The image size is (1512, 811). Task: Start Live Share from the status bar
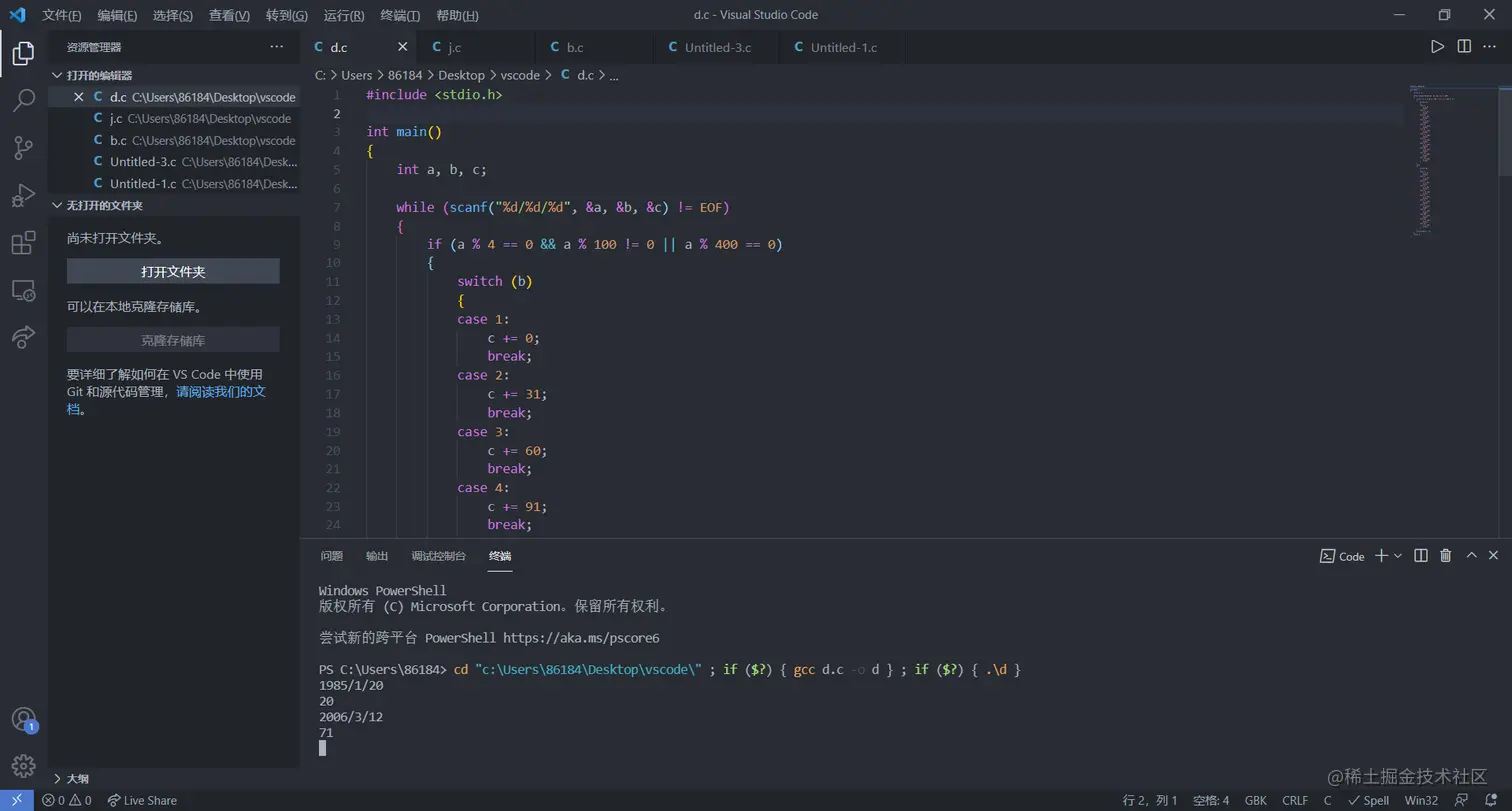142,800
